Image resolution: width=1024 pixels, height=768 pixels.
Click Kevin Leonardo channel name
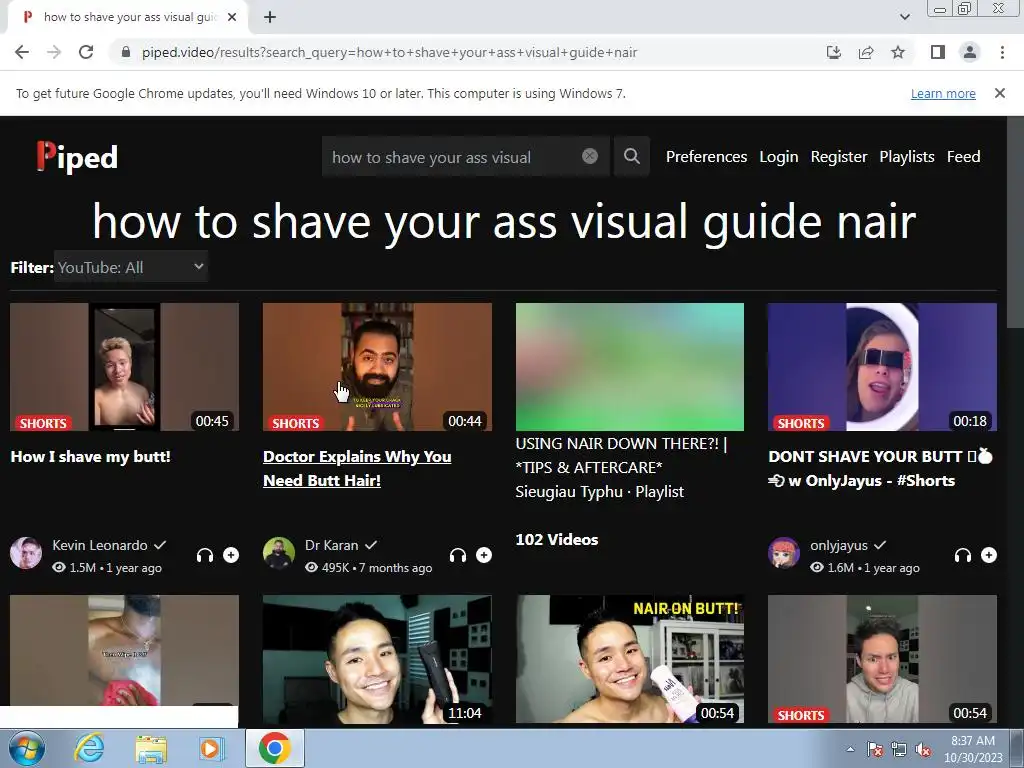point(100,545)
